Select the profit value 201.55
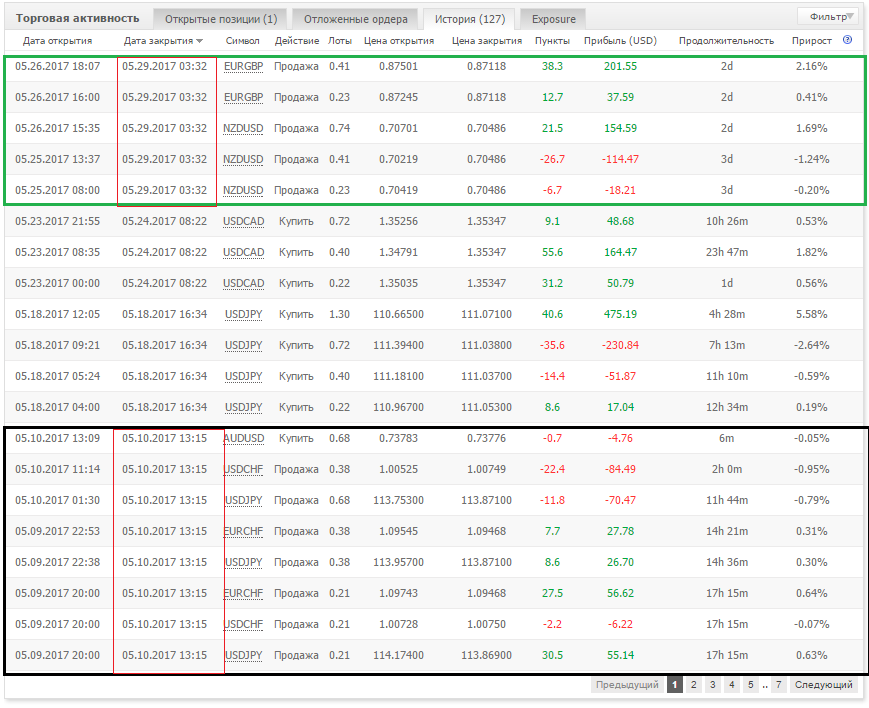869x708 pixels. (620, 67)
